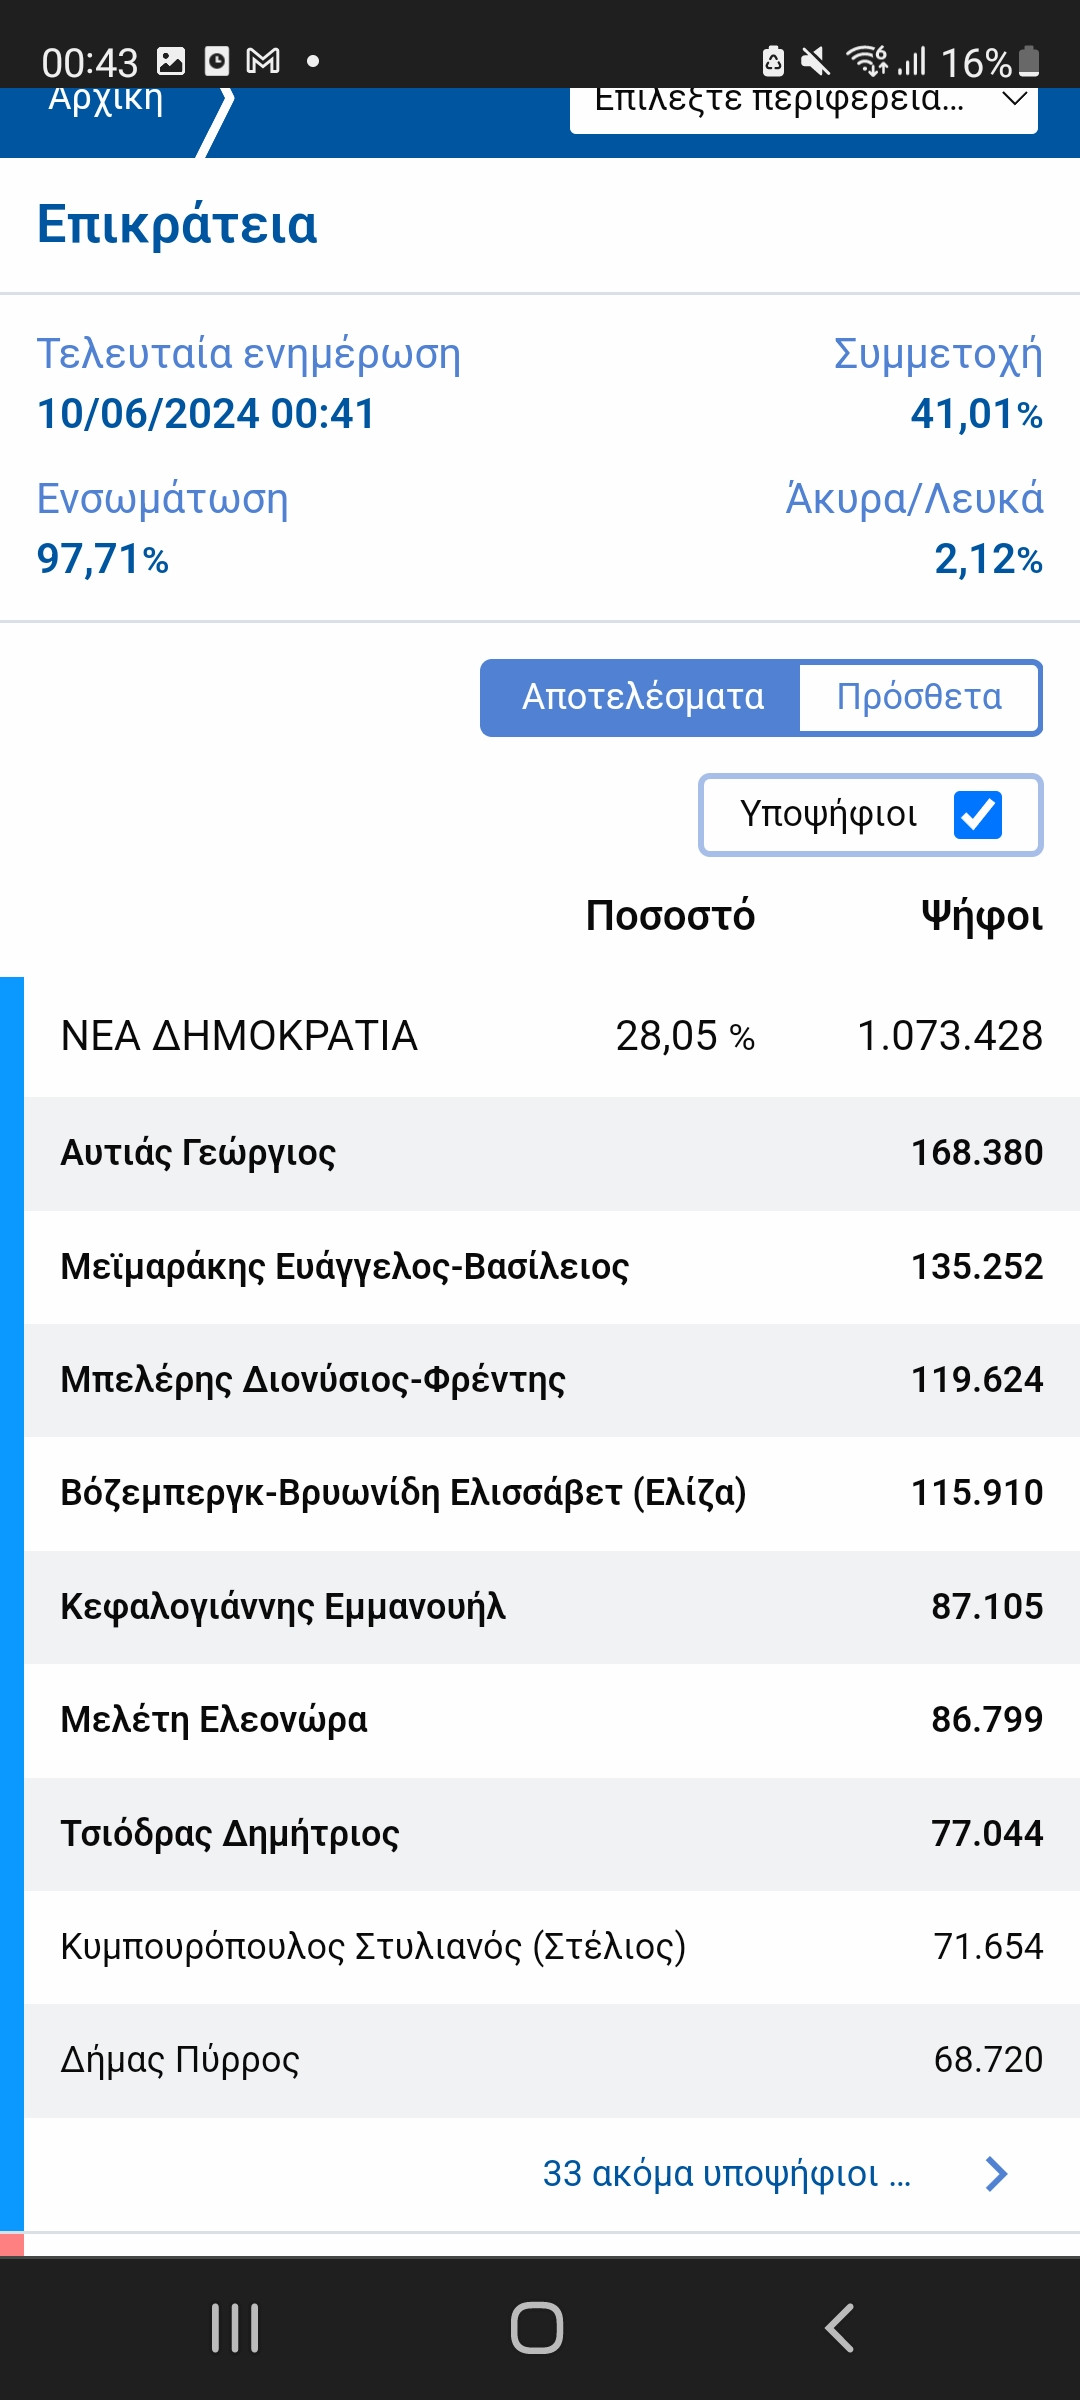1080x2400 pixels.
Task: Tap the Gmail notification icon
Action: [263, 62]
